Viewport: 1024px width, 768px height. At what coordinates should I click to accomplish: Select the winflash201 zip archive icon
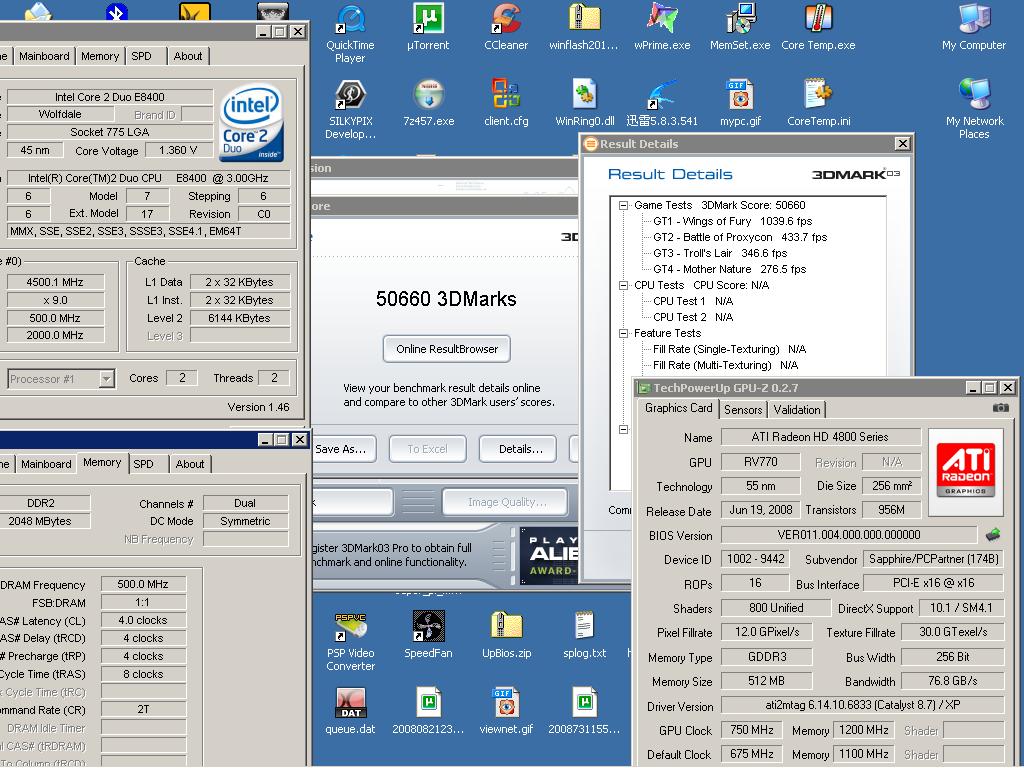[x=584, y=18]
